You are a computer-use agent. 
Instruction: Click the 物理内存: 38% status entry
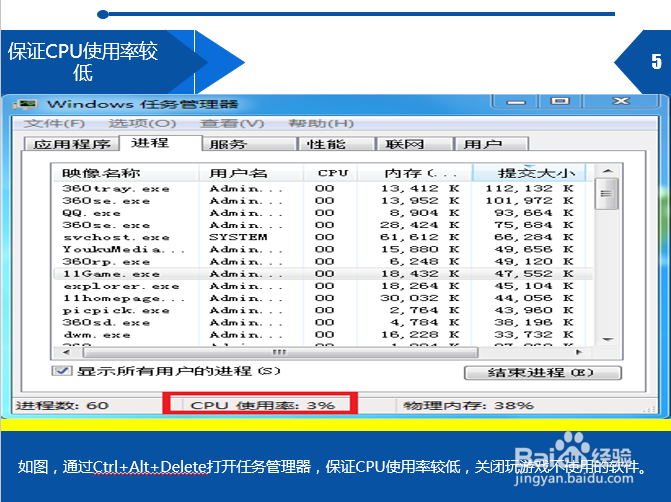click(x=469, y=405)
